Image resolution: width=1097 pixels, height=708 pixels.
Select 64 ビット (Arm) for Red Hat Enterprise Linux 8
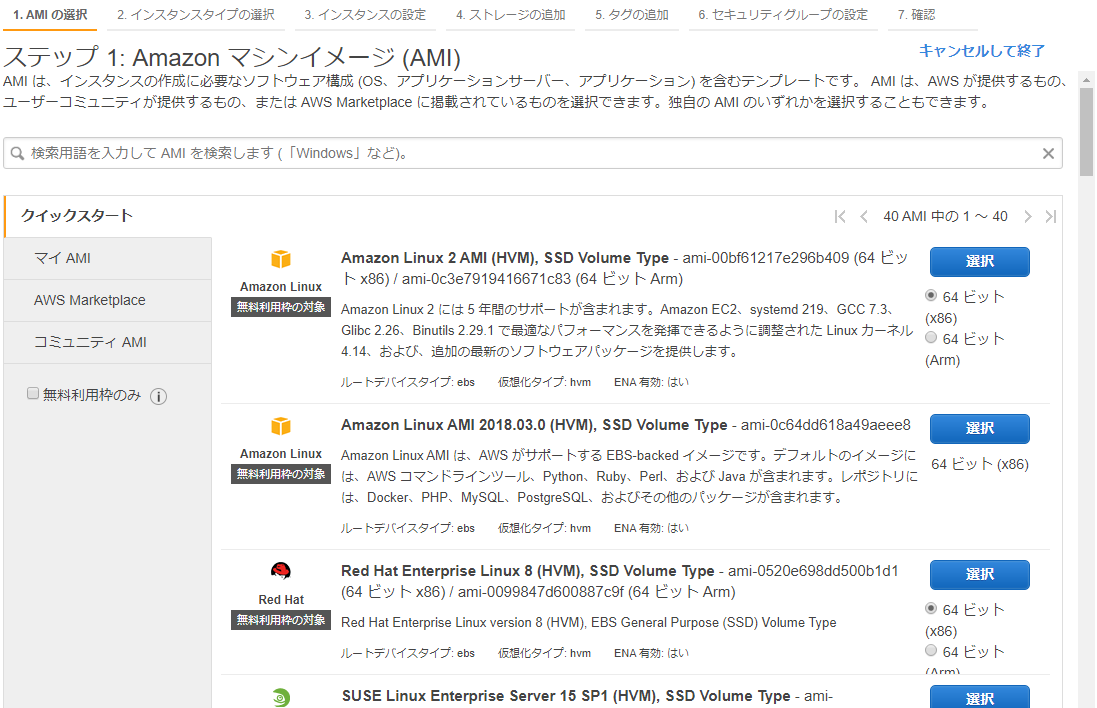[x=931, y=650]
